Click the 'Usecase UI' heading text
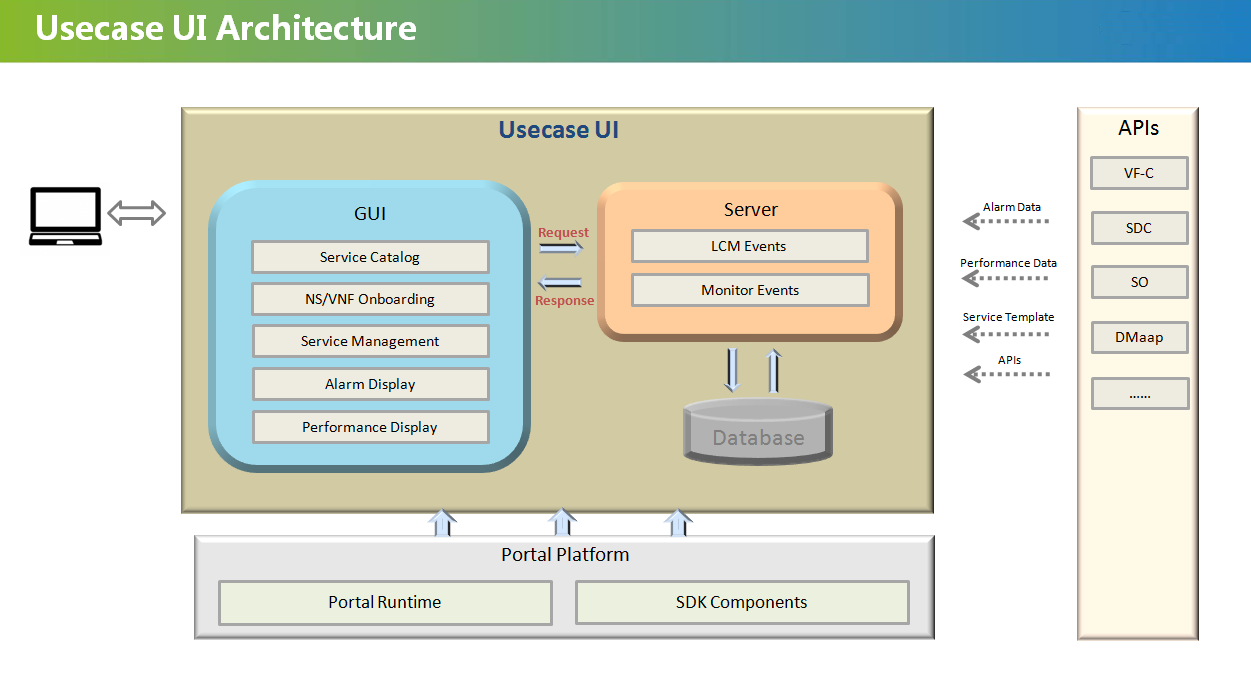Viewport: 1251px width, 674px height. [559, 129]
